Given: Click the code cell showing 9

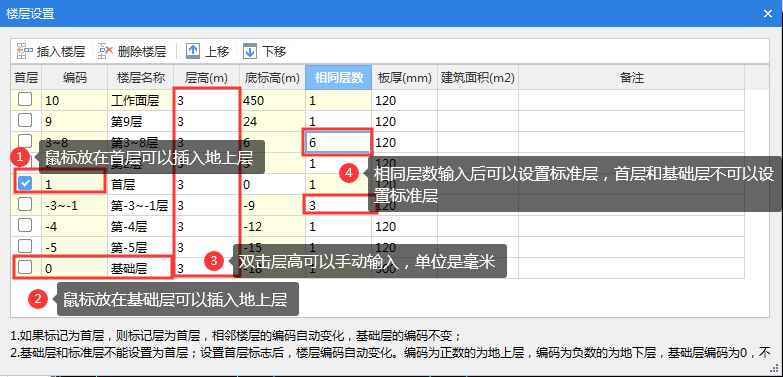Looking at the screenshot, I should tap(74, 121).
